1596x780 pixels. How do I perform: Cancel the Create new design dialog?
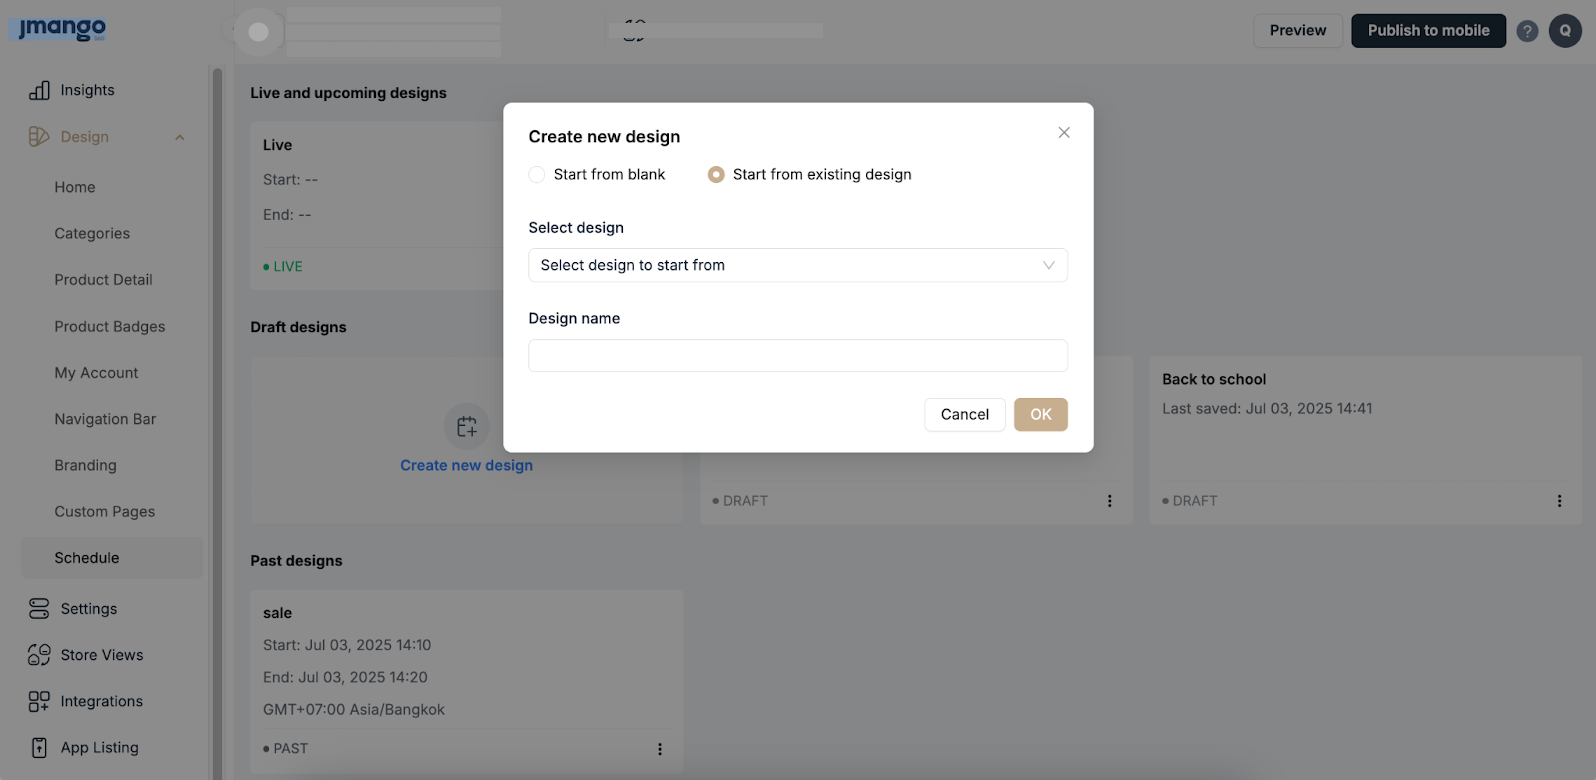pos(964,414)
